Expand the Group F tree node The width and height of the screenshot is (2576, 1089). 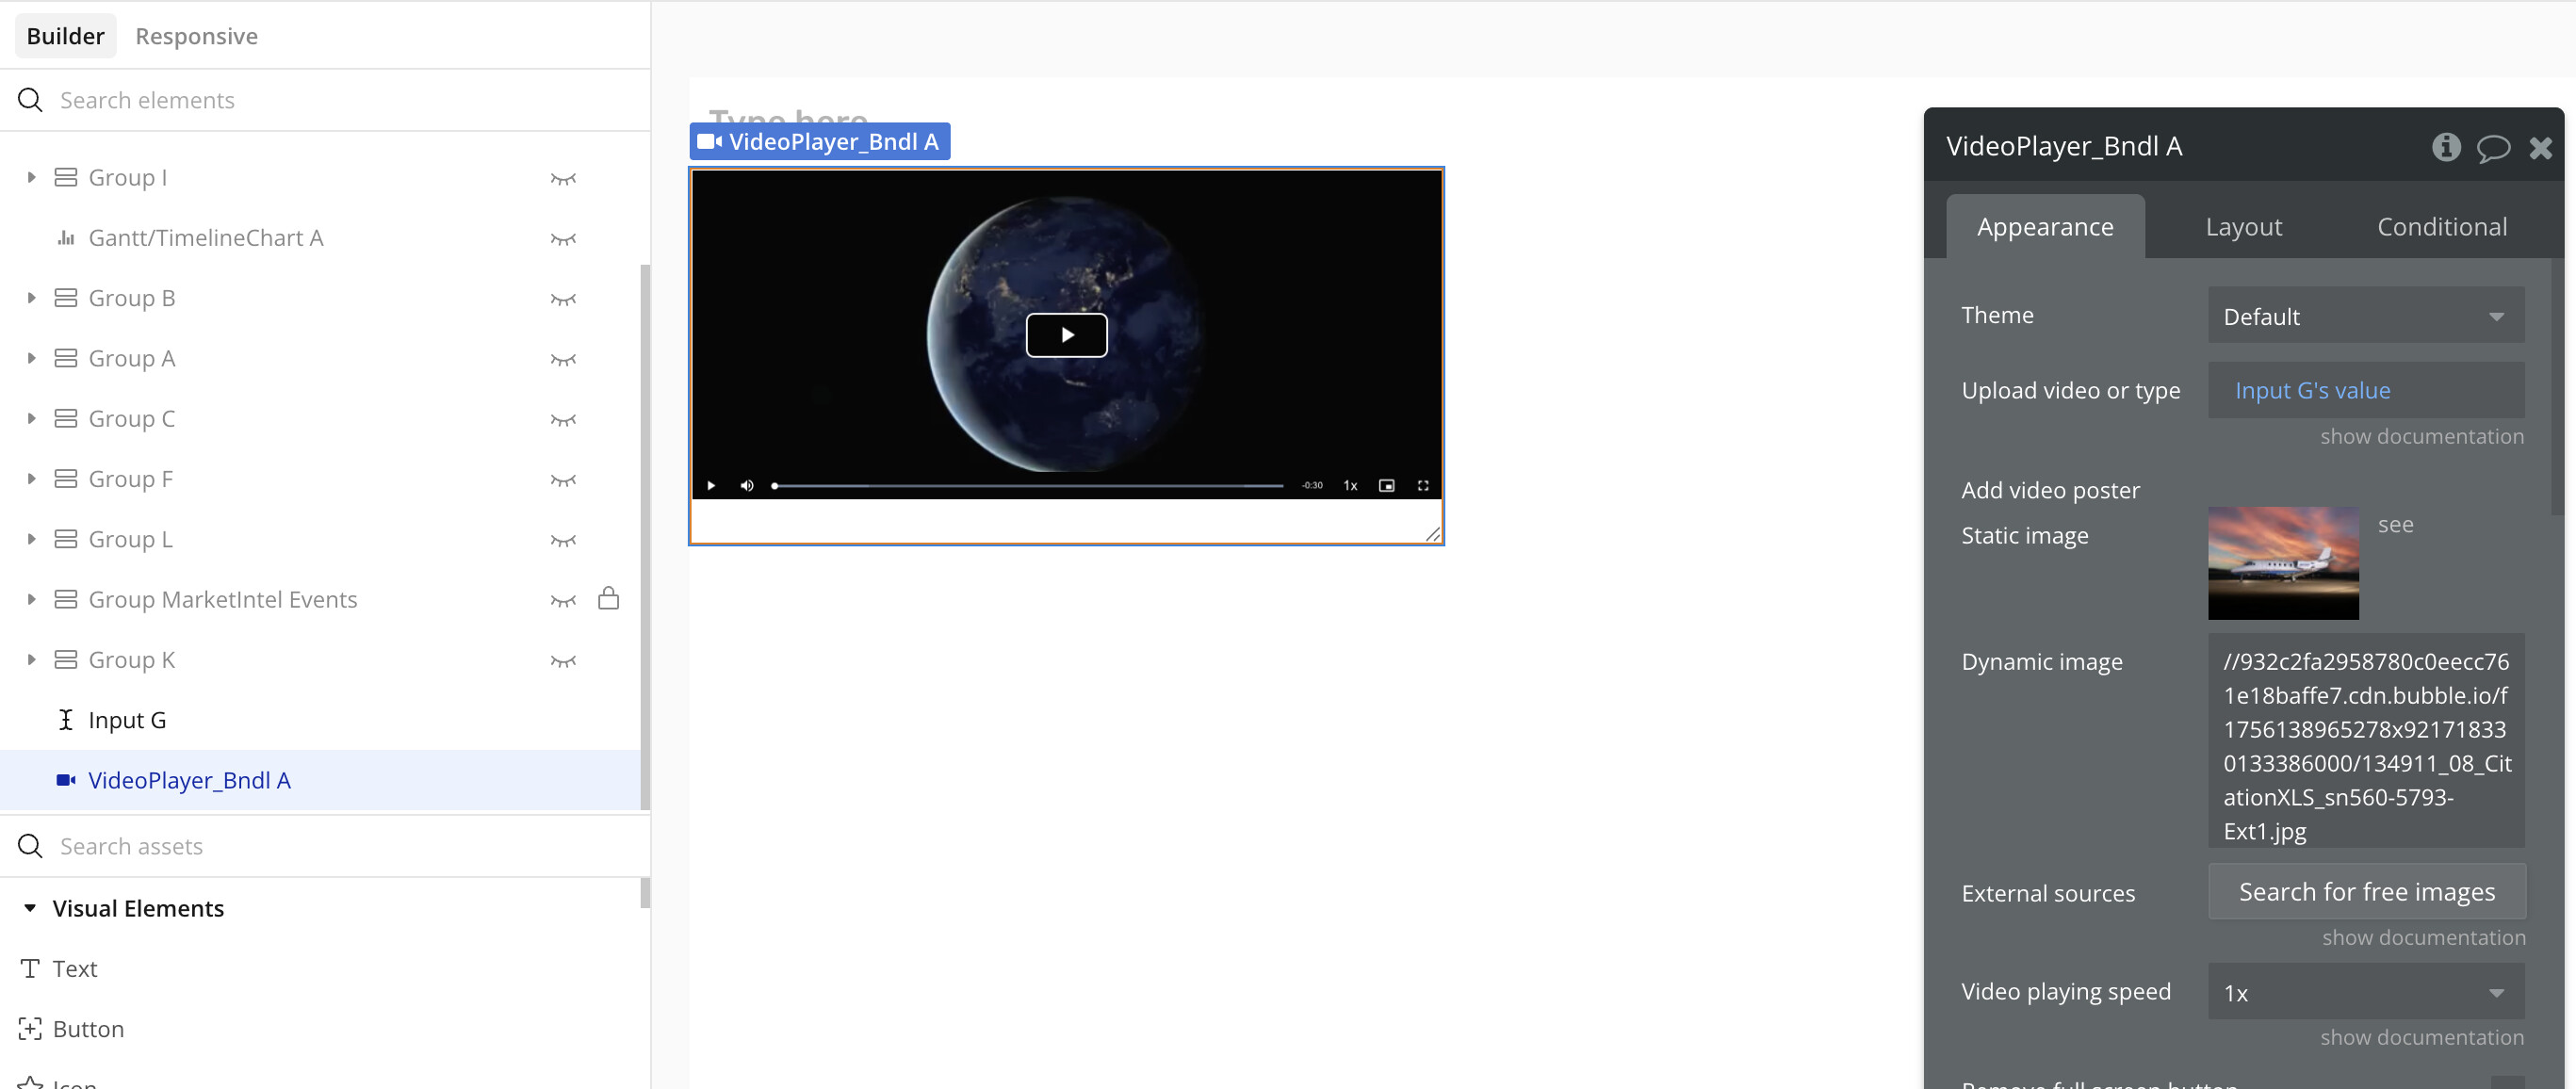pos(31,479)
